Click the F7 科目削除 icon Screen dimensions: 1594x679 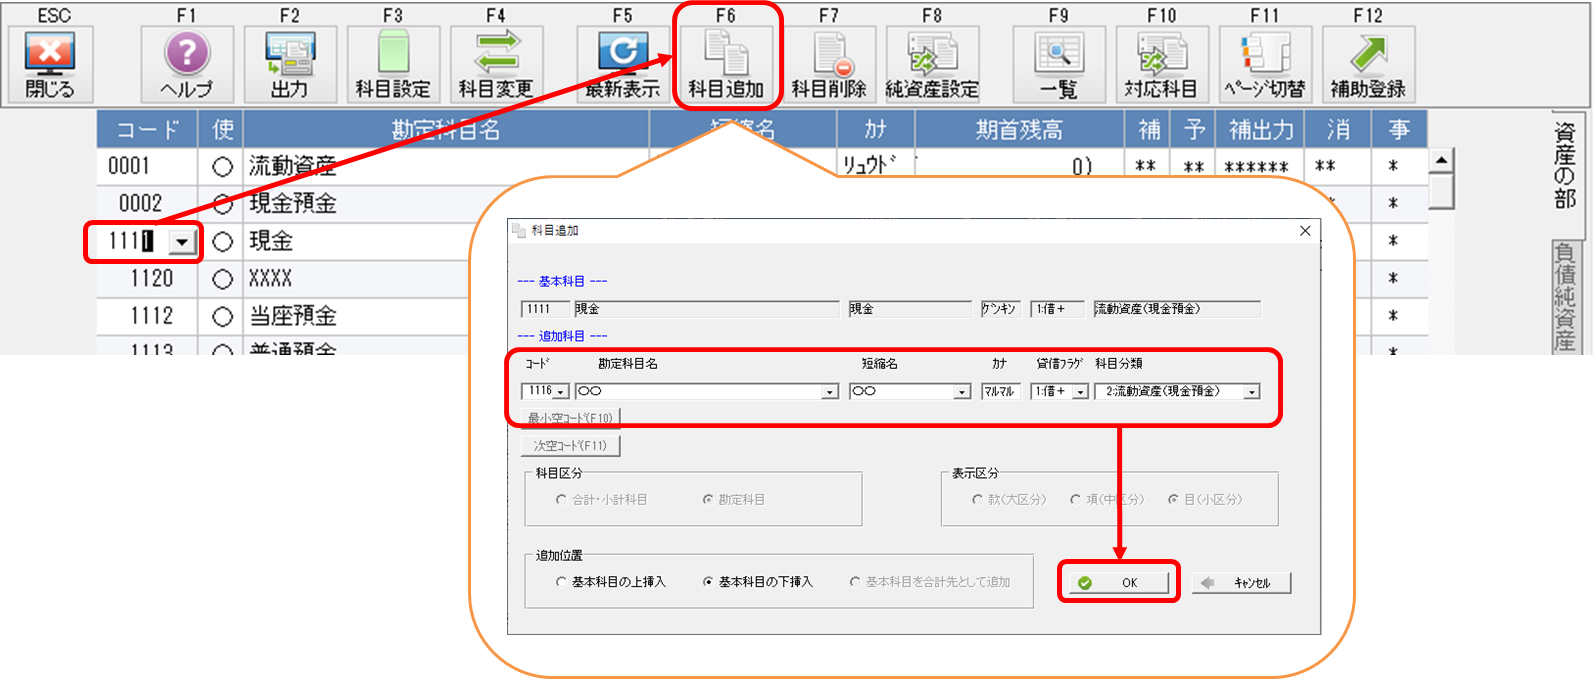tap(829, 64)
